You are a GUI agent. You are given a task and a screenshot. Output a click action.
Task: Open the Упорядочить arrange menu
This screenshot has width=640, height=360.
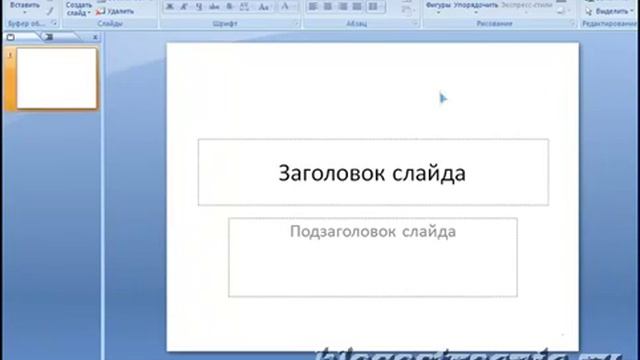(476, 7)
